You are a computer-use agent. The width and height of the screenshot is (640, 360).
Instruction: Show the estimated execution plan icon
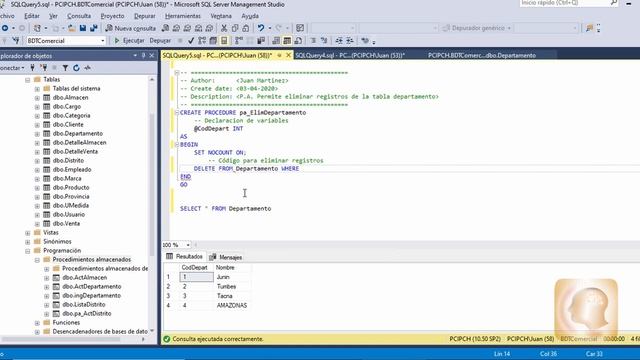[x=202, y=40]
